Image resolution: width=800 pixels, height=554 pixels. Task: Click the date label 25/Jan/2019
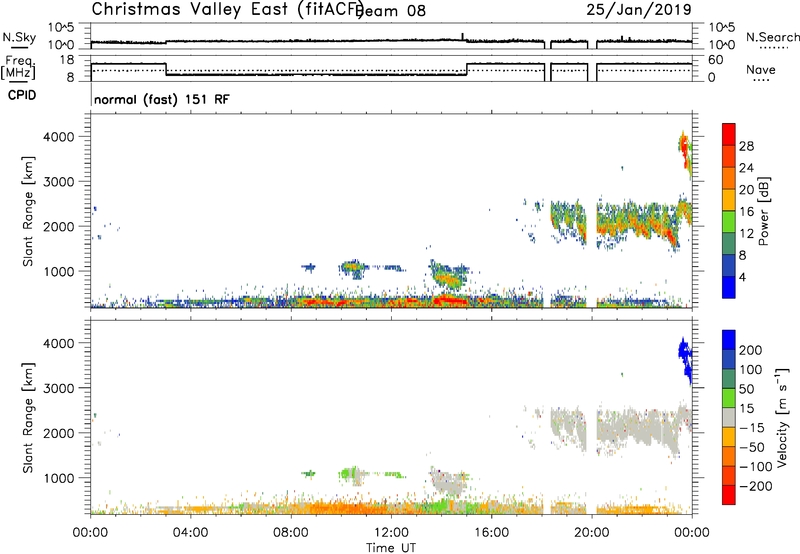point(639,9)
